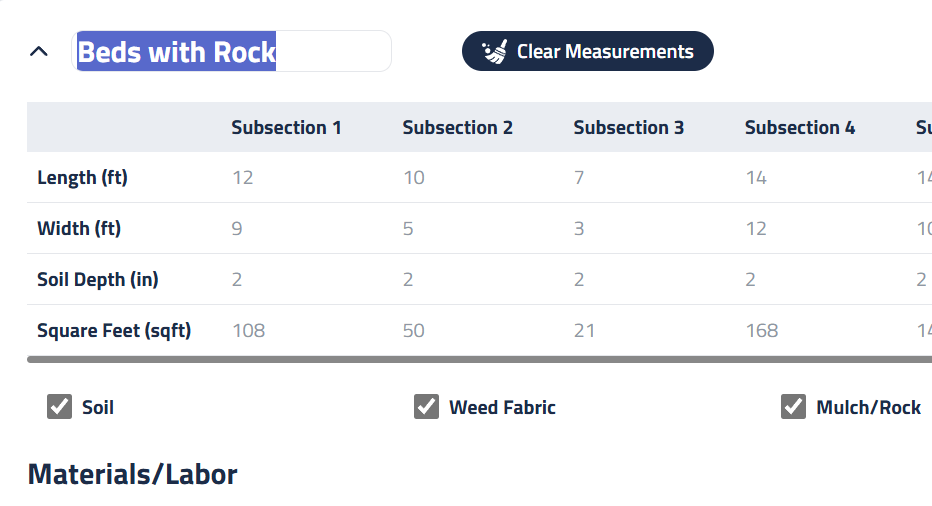Select Subsection 4 width value 12
Viewport: 932px width, 506px height.
pos(756,229)
